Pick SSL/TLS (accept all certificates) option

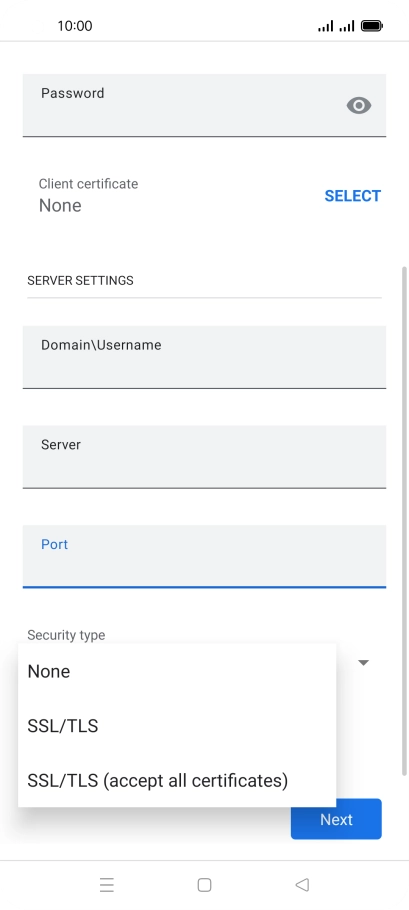[177, 781]
